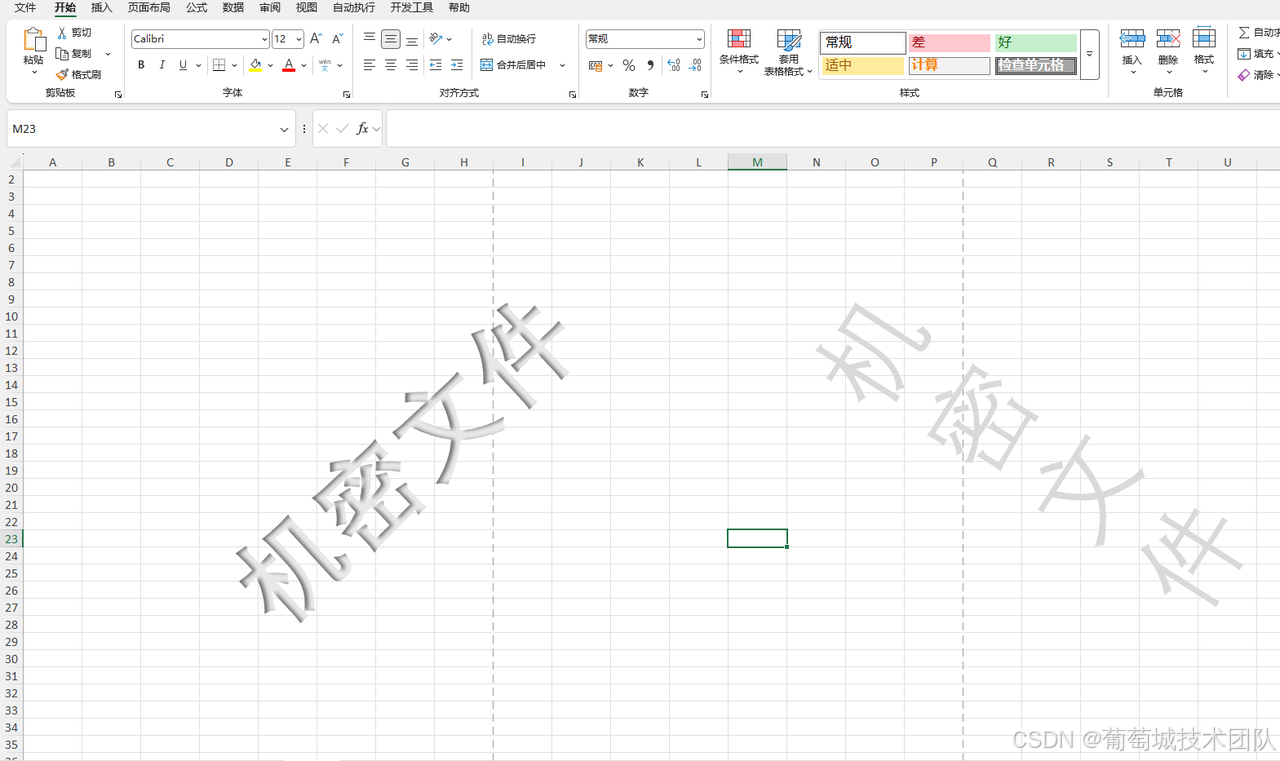
Task: Click the Phonetic guide (wén 文) icon
Action: pos(325,65)
